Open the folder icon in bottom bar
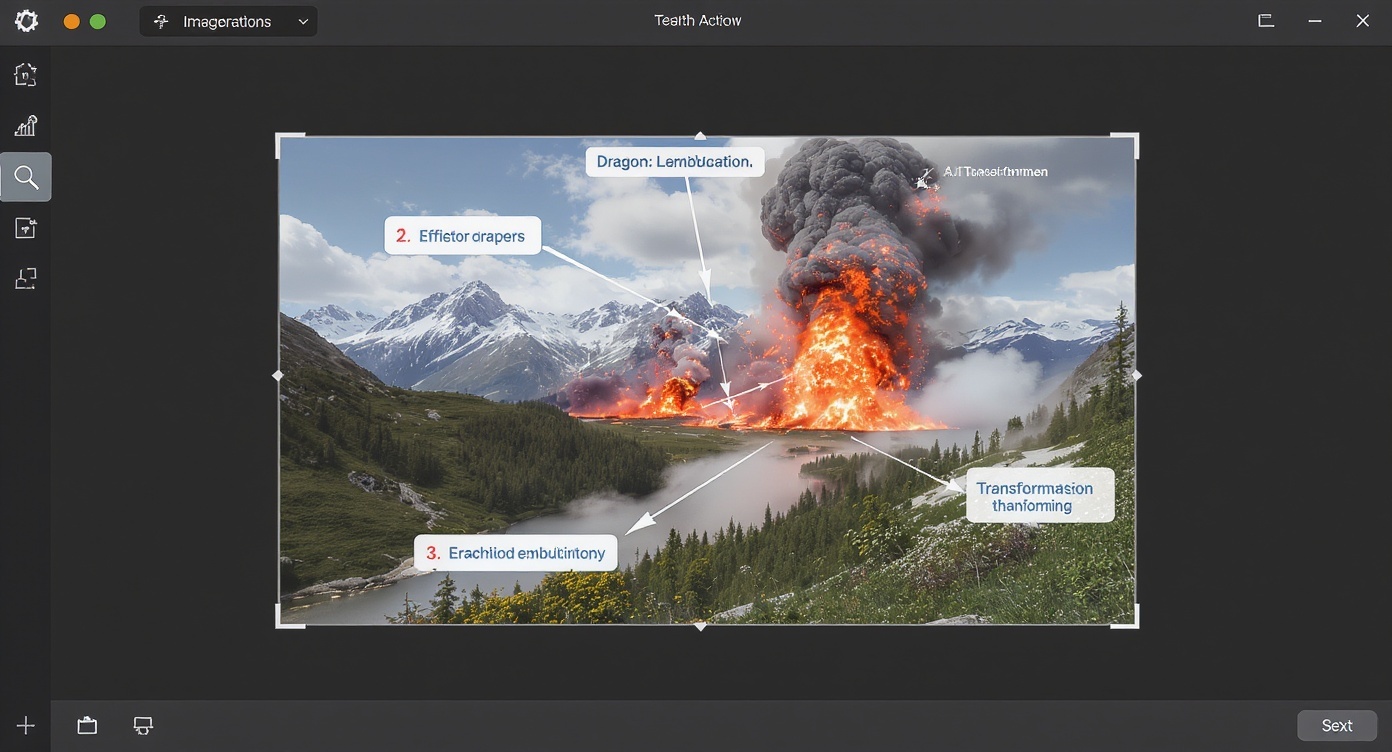1392x752 pixels. pos(88,726)
